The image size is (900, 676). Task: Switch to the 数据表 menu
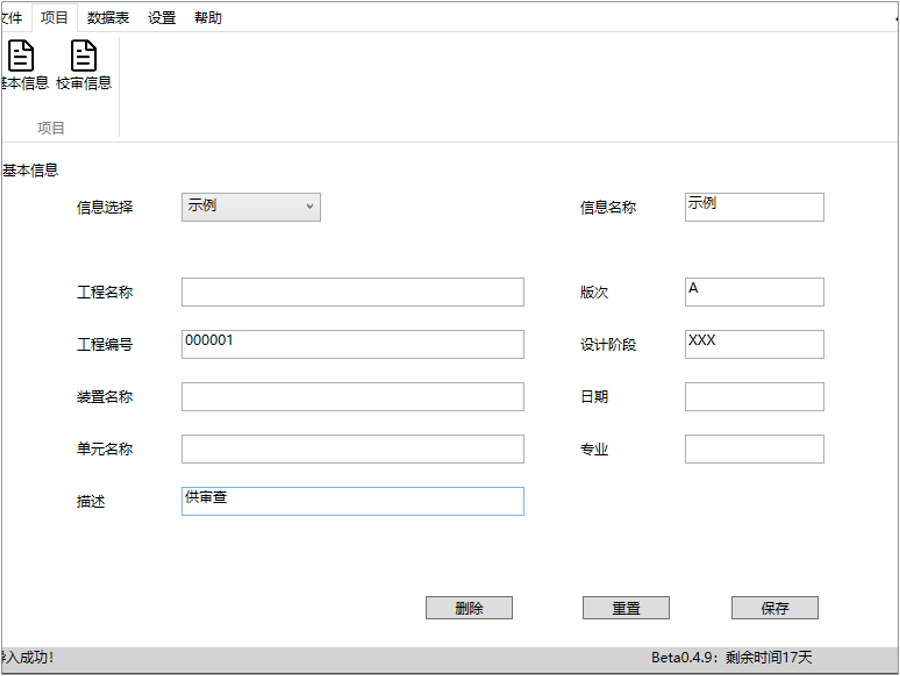click(105, 17)
